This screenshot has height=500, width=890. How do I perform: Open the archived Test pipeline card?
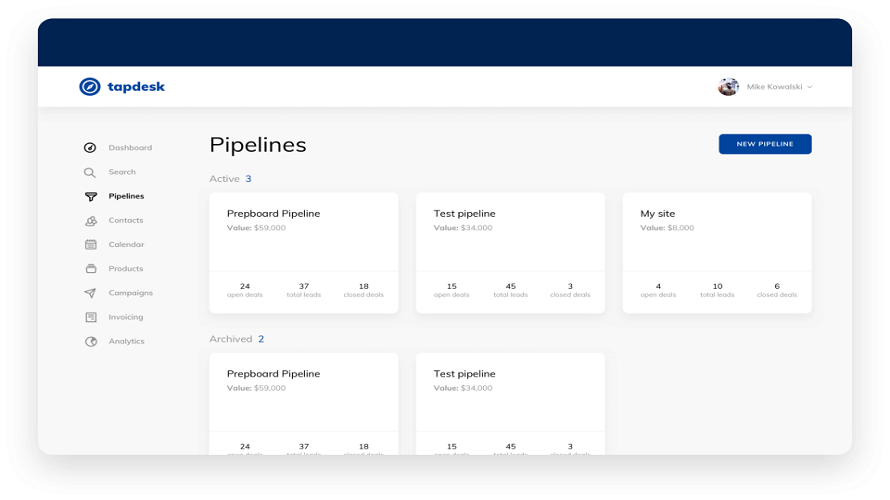click(x=510, y=395)
